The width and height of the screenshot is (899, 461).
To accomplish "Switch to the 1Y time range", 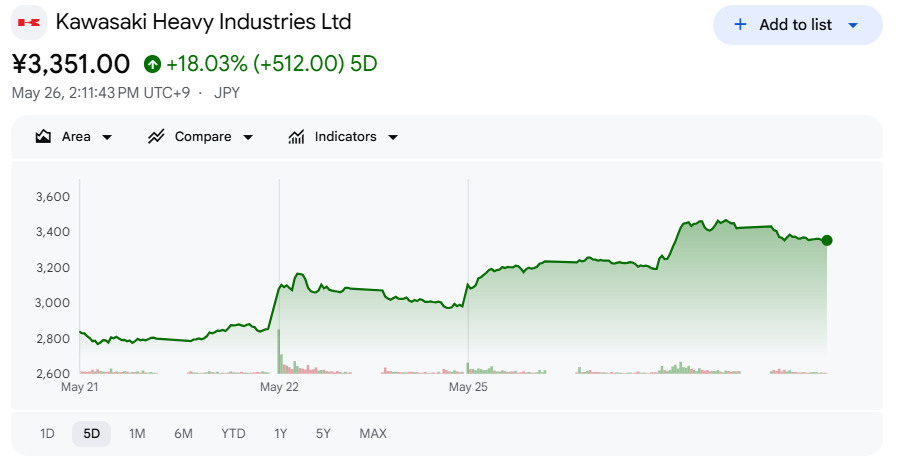I will 280,433.
